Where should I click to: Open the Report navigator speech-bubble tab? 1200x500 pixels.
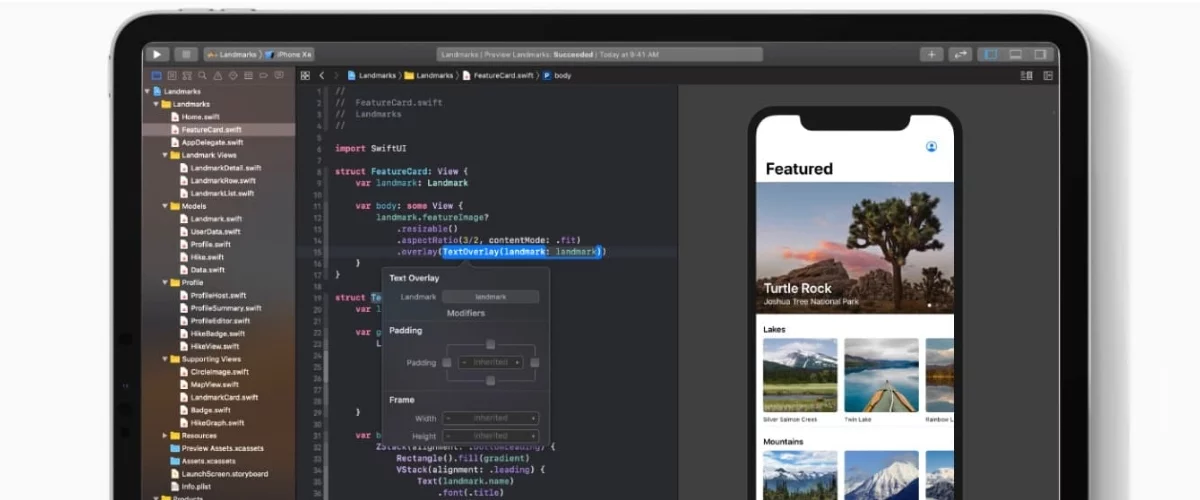[x=277, y=75]
